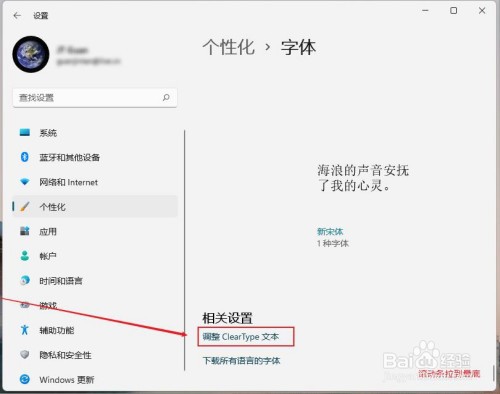
Task: Go to 游戏 settings
Action: [95, 305]
